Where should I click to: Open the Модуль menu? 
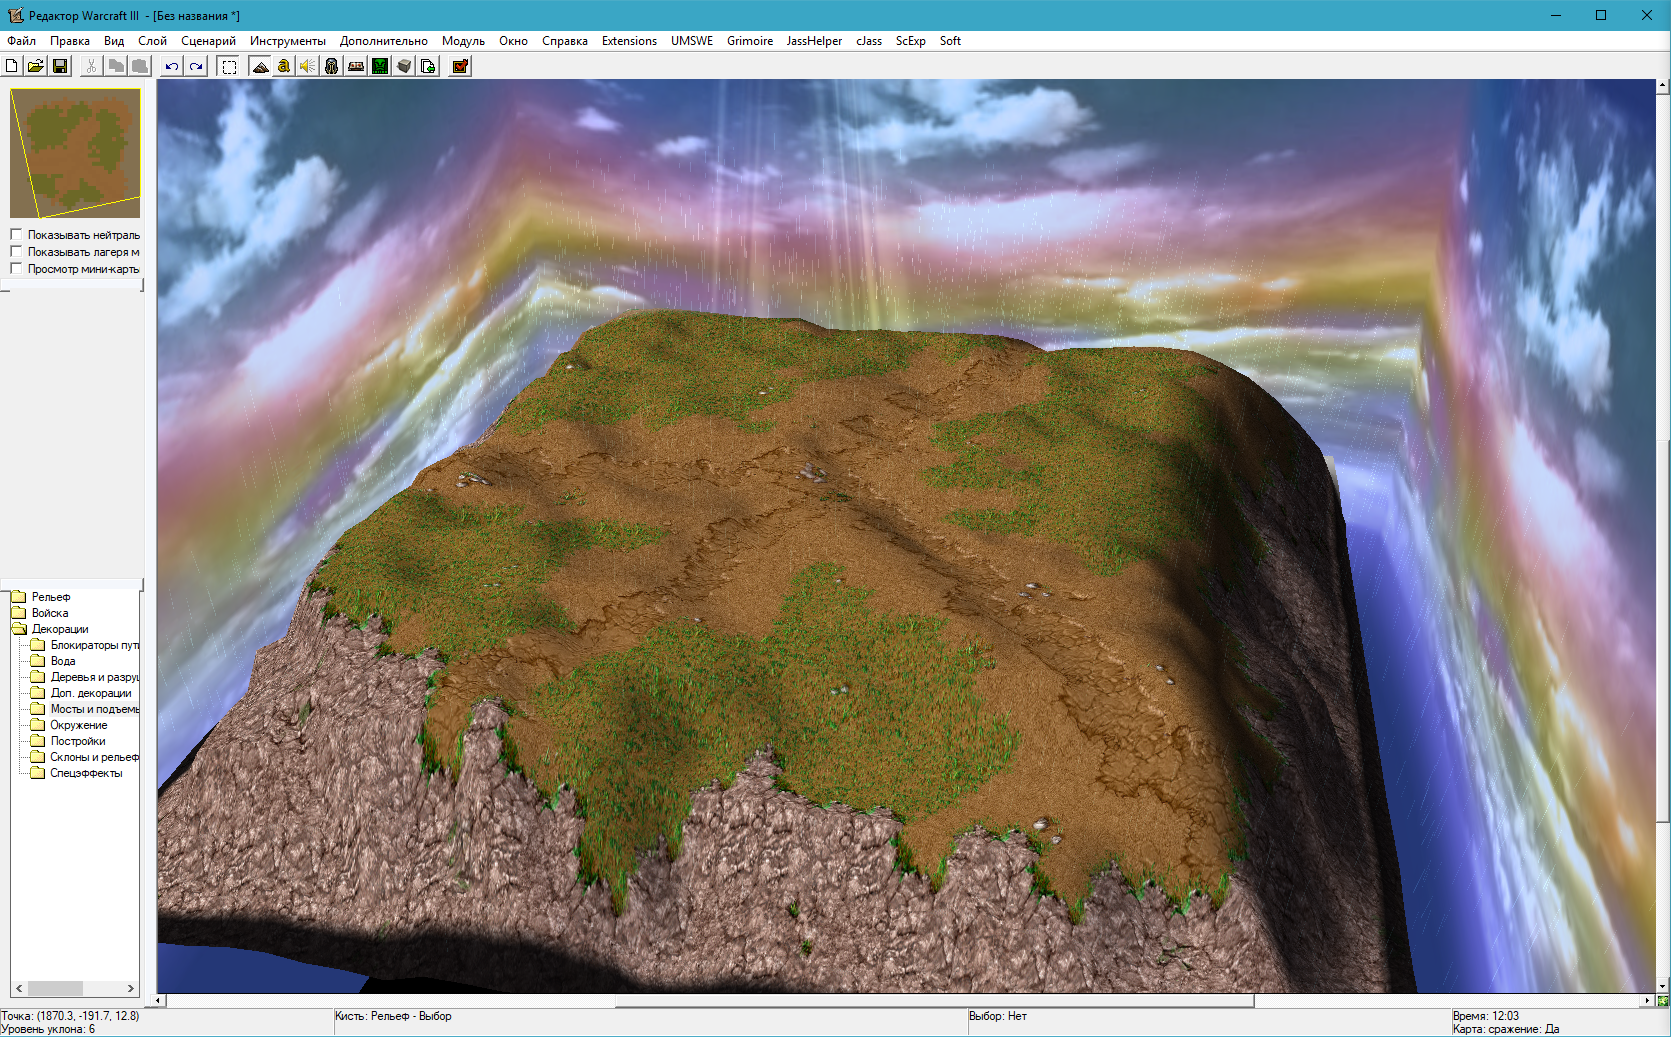click(463, 41)
